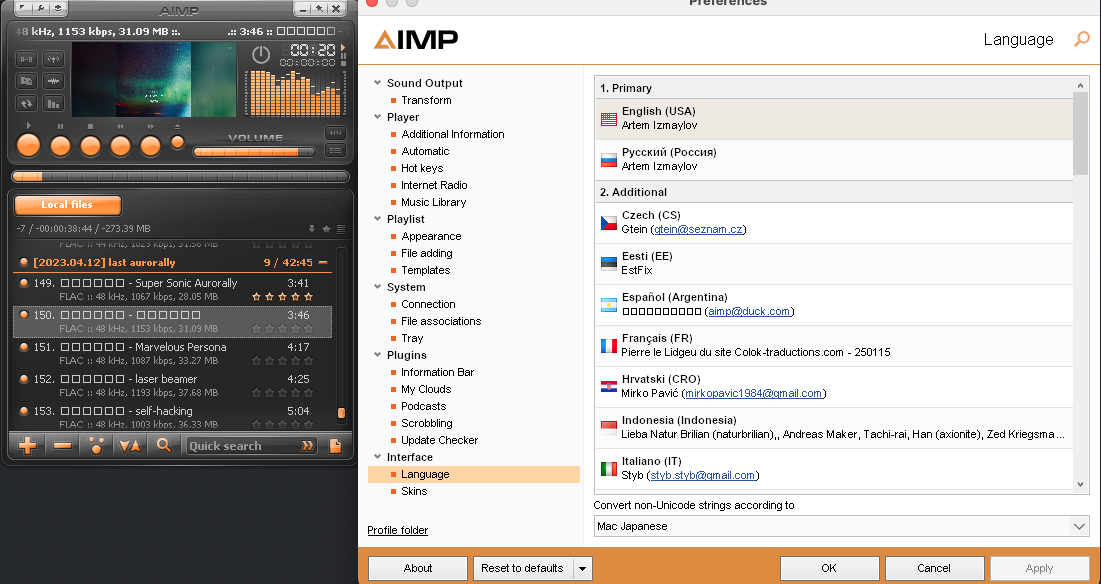Open the Internet Radio preferences page
1101x584 pixels.
pyautogui.click(x=434, y=185)
